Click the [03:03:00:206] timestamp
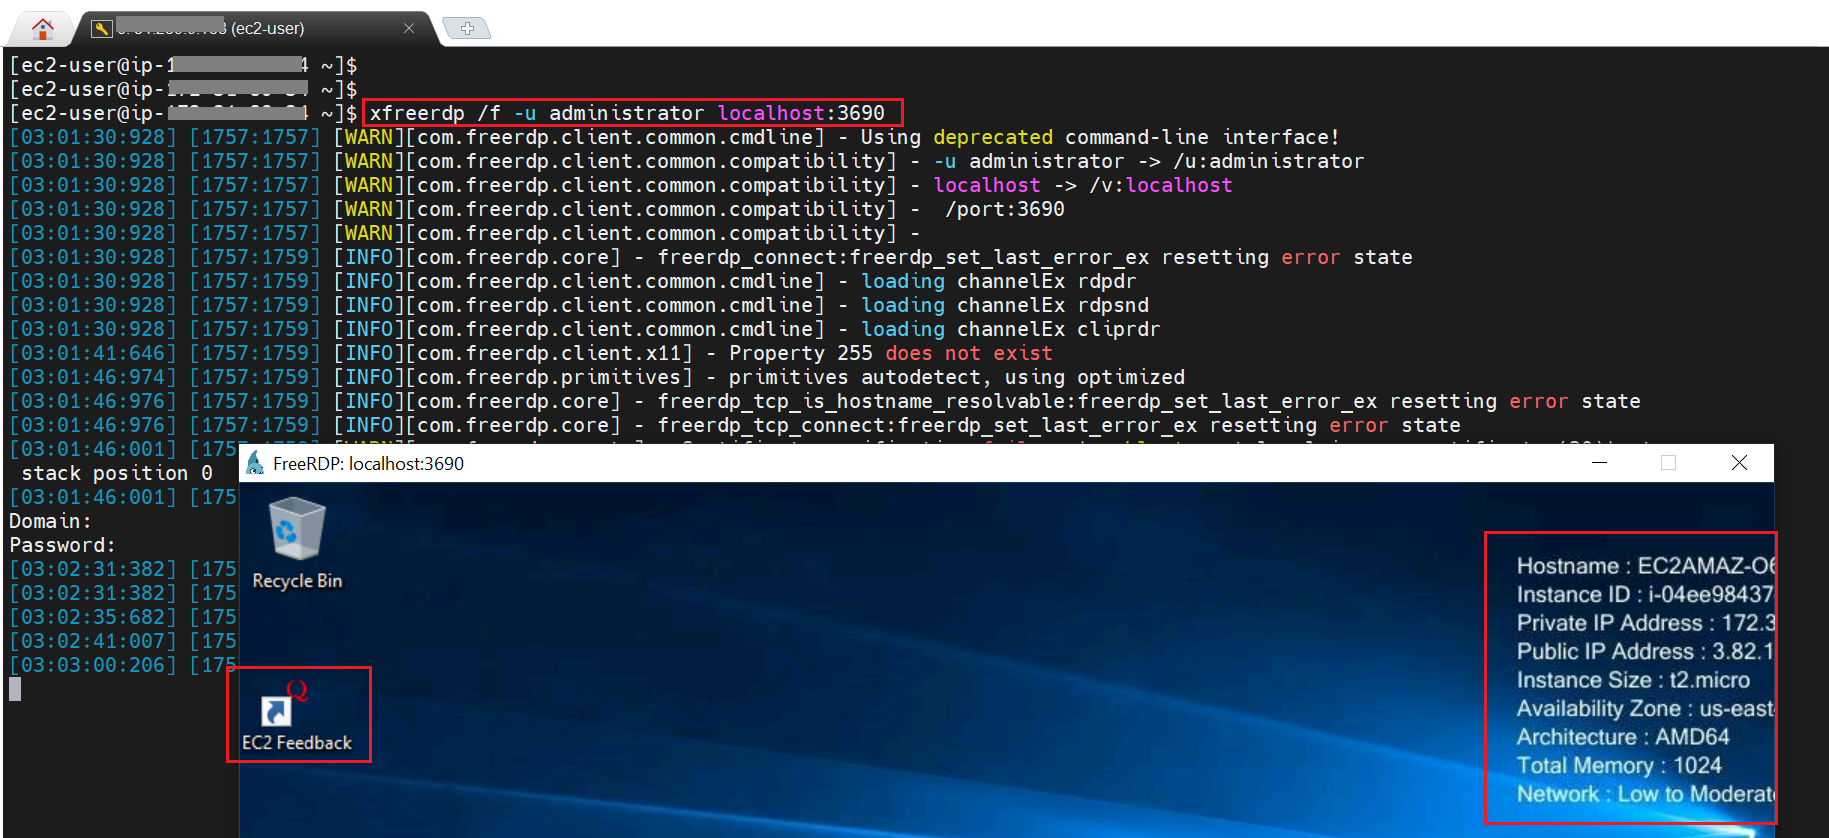Viewport: 1829px width, 838px height. [93, 665]
